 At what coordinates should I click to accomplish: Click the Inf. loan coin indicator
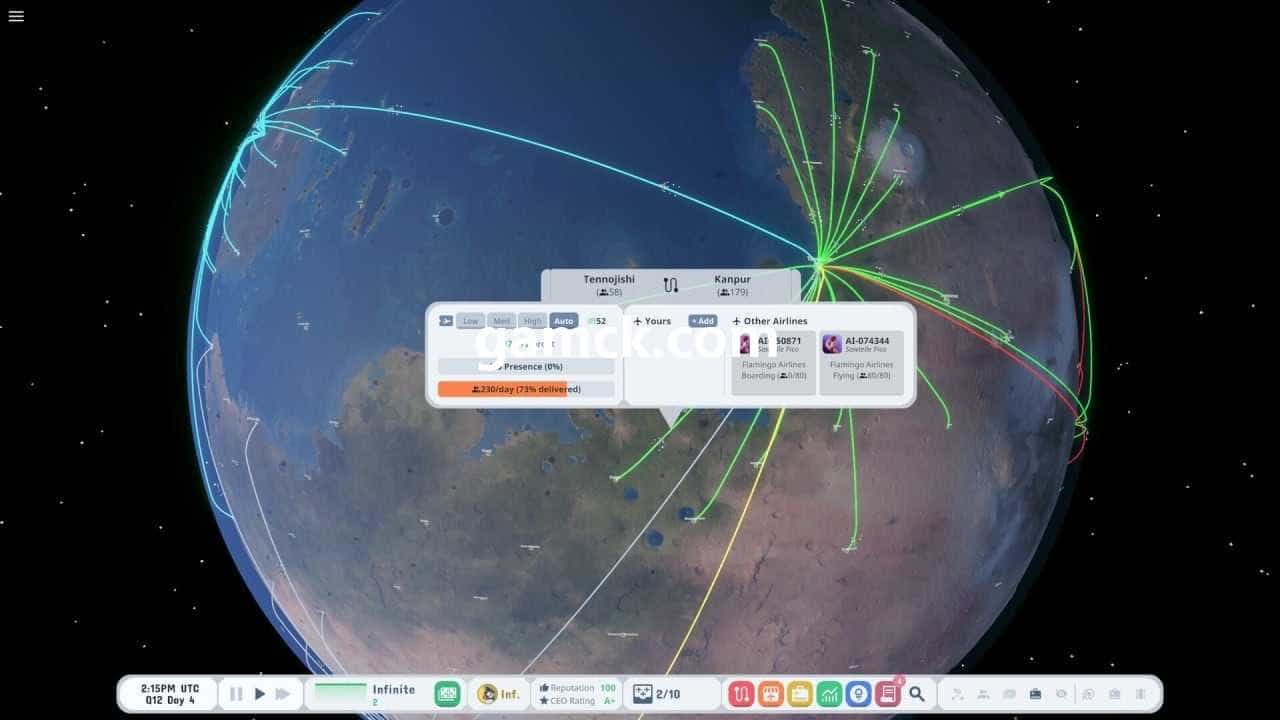499,694
